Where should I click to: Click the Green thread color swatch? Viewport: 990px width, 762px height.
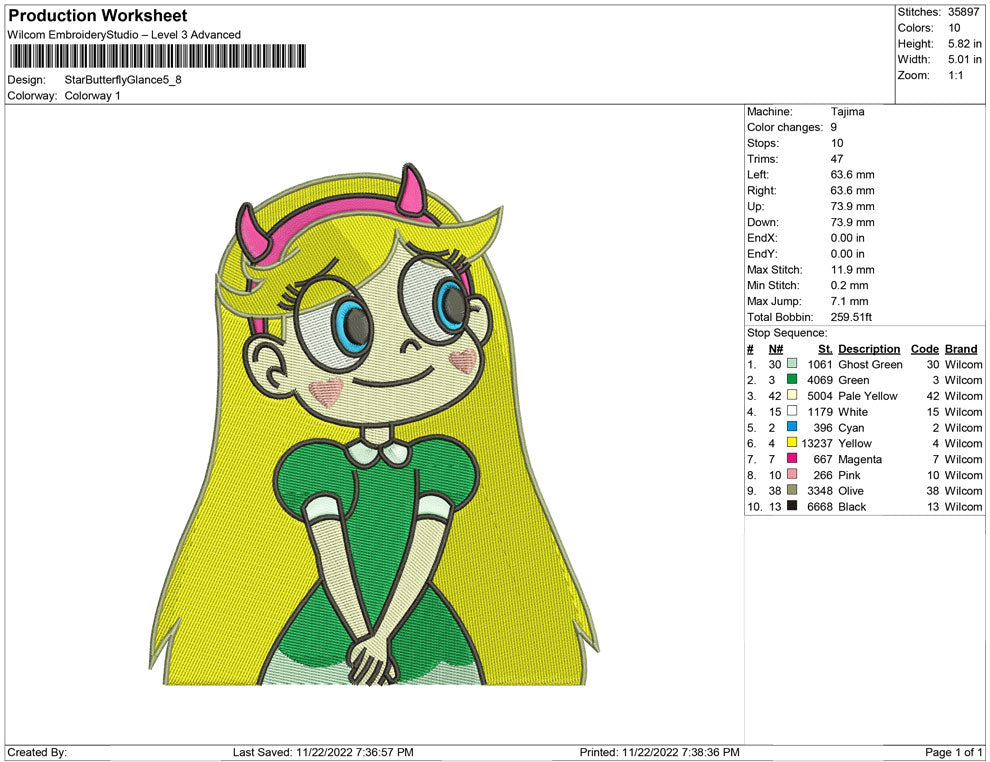tap(792, 379)
